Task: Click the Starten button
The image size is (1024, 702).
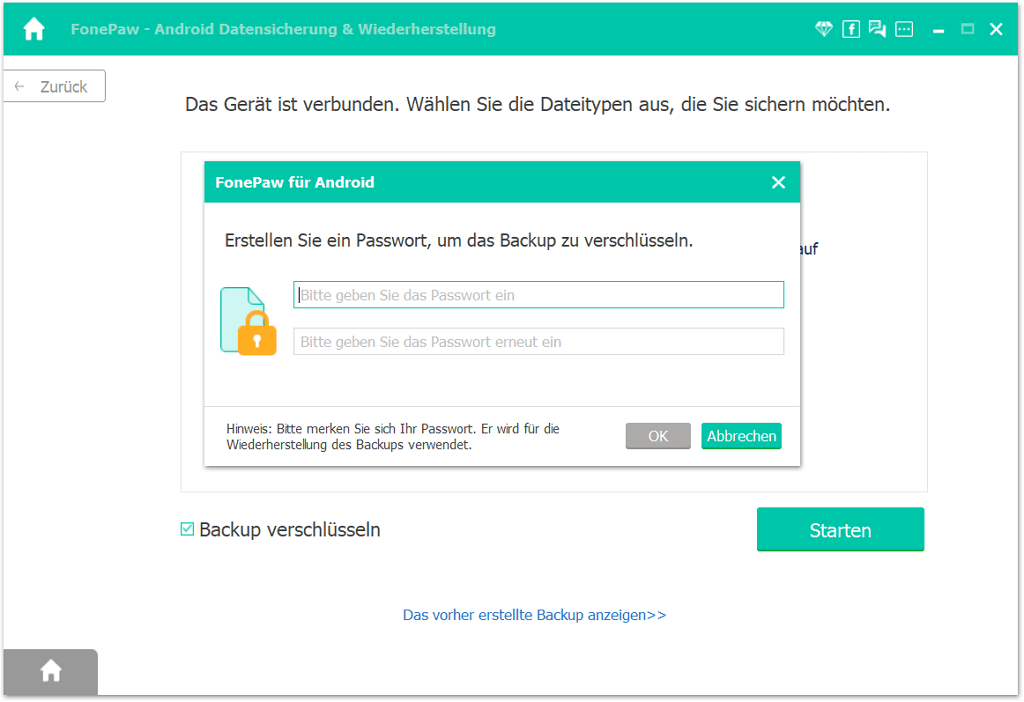Action: [840, 530]
